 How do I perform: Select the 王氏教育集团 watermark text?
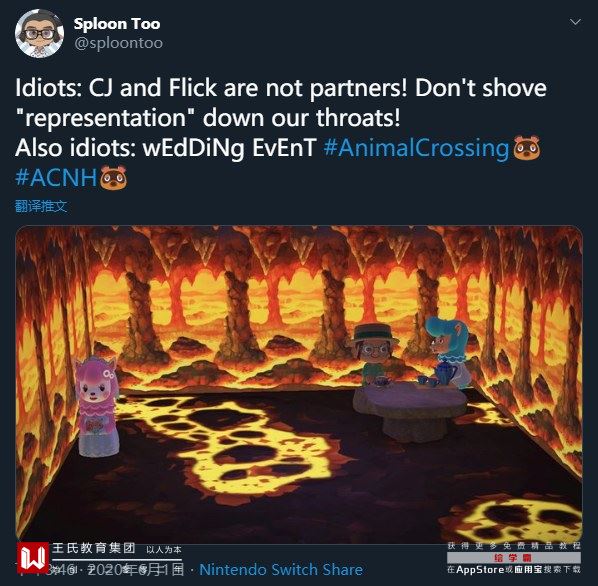(x=94, y=548)
